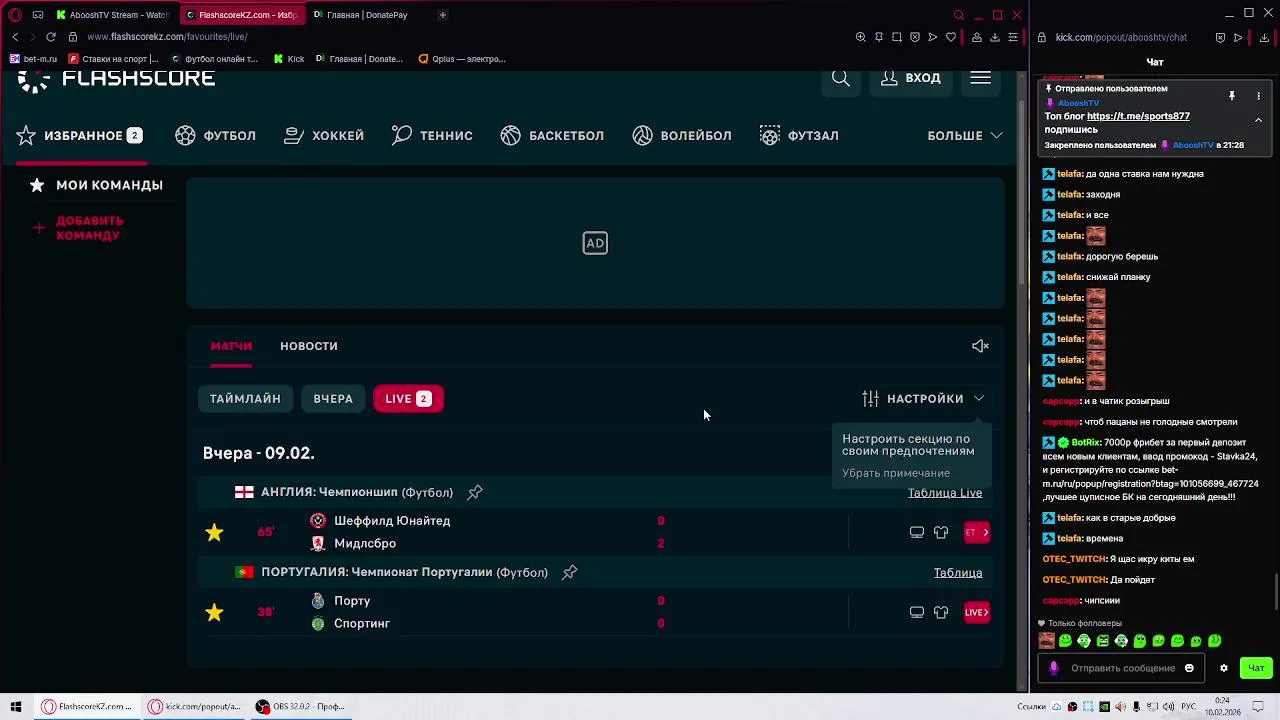Open Flashscore search magnifier

pyautogui.click(x=841, y=78)
